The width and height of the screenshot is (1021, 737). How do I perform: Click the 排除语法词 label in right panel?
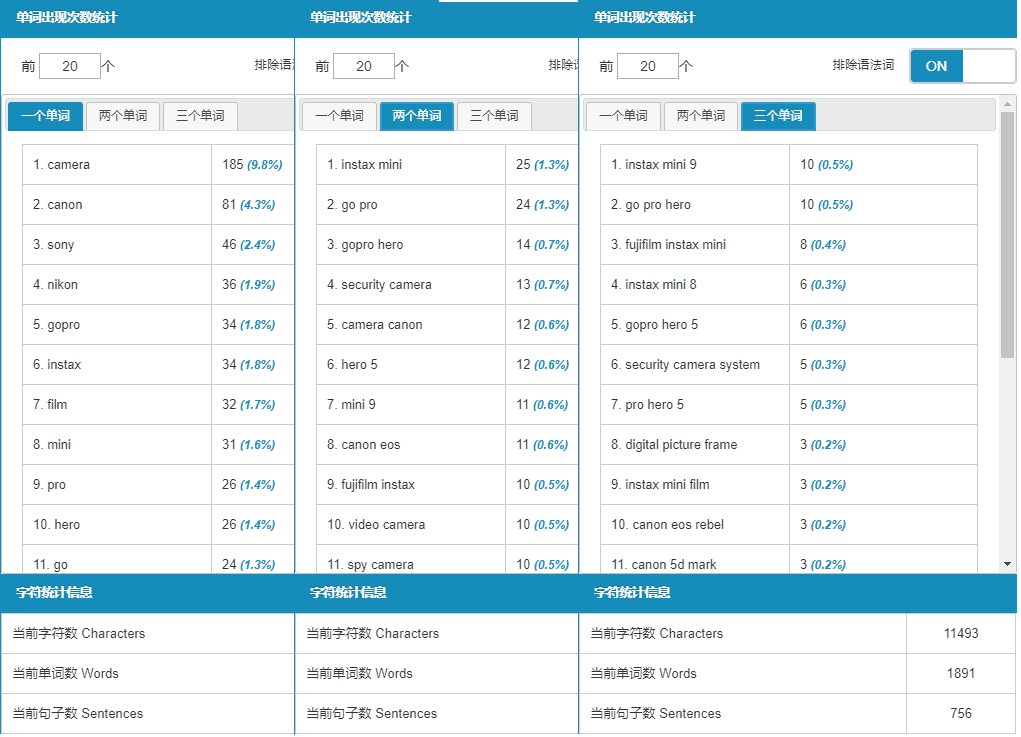(863, 64)
